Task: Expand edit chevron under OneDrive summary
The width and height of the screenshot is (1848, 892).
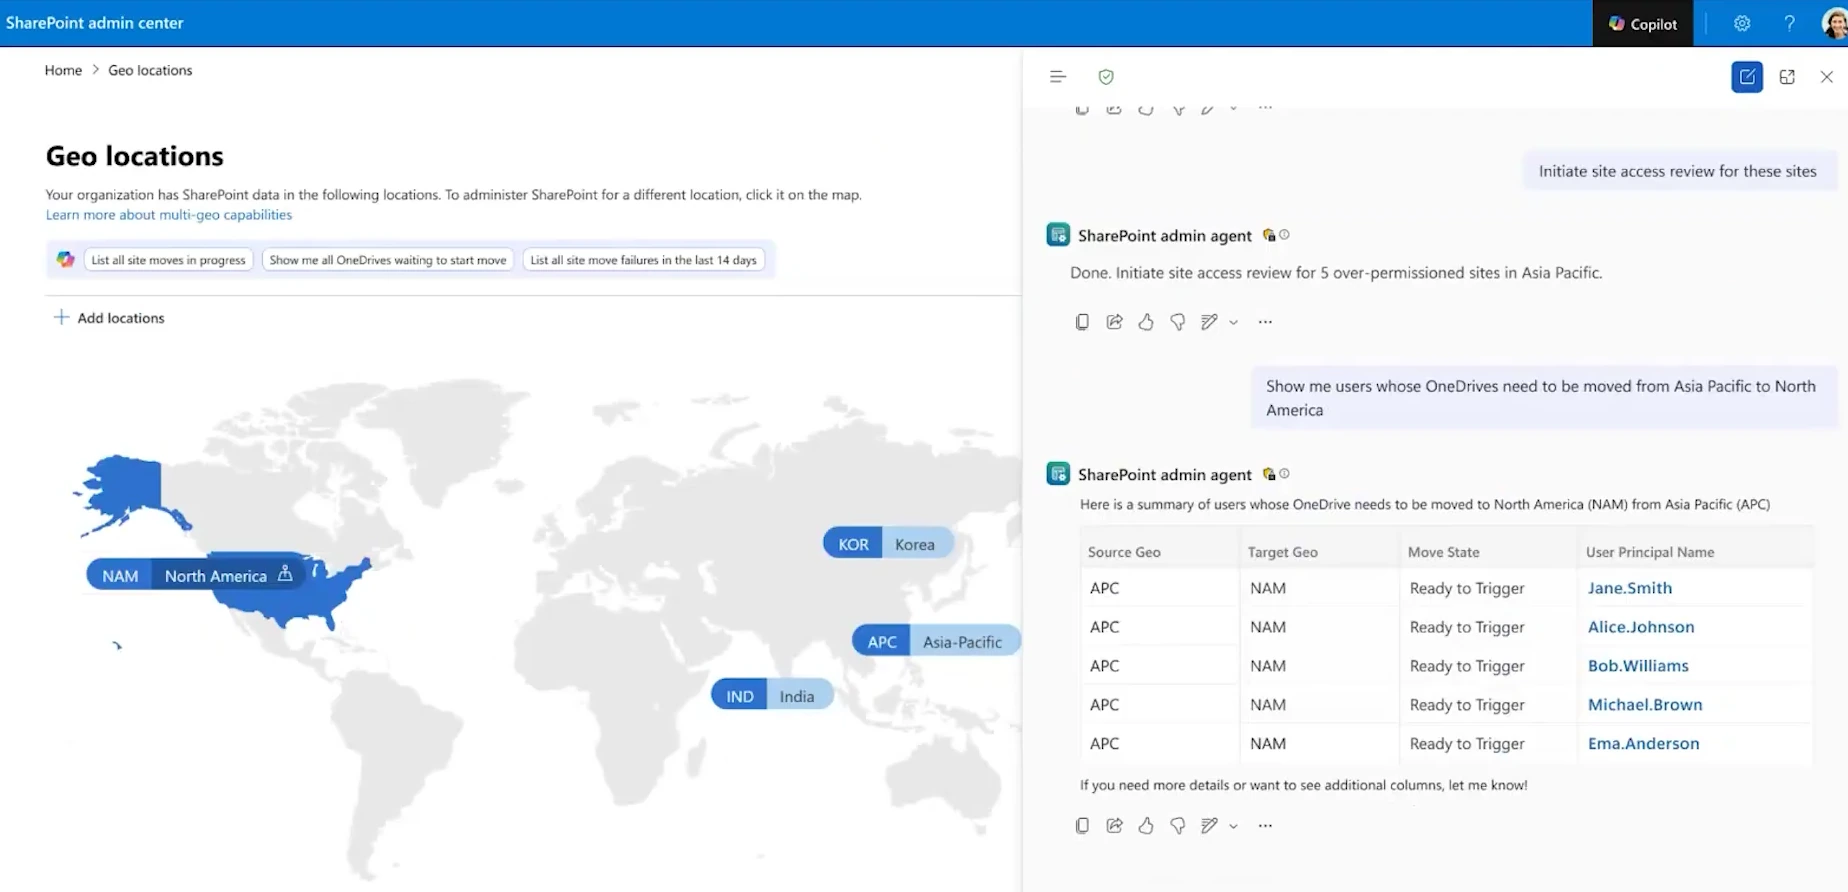Action: pyautogui.click(x=1234, y=826)
